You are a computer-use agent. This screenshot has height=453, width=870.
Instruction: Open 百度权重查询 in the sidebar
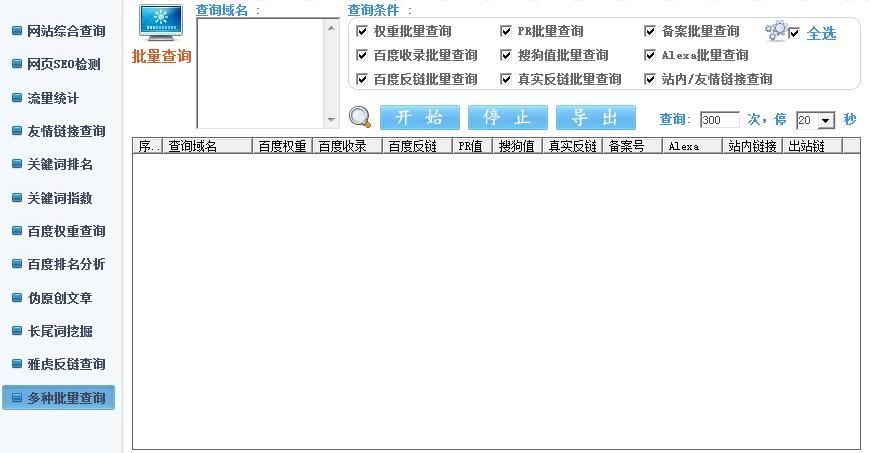(66, 231)
